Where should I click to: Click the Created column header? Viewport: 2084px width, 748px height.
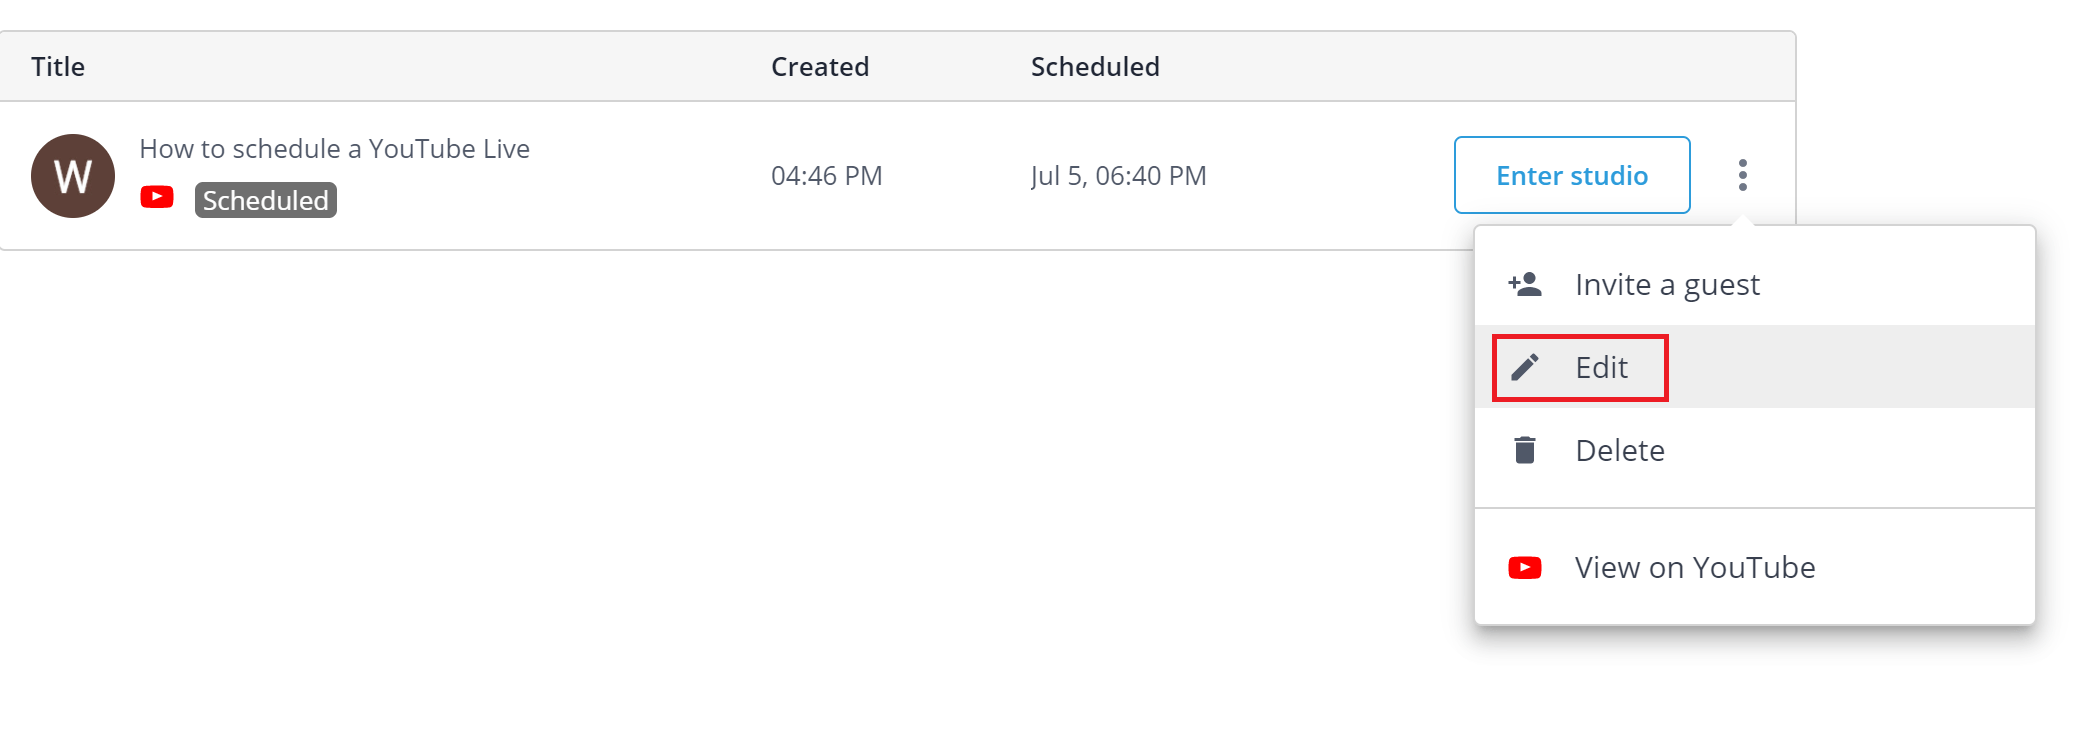pos(819,67)
